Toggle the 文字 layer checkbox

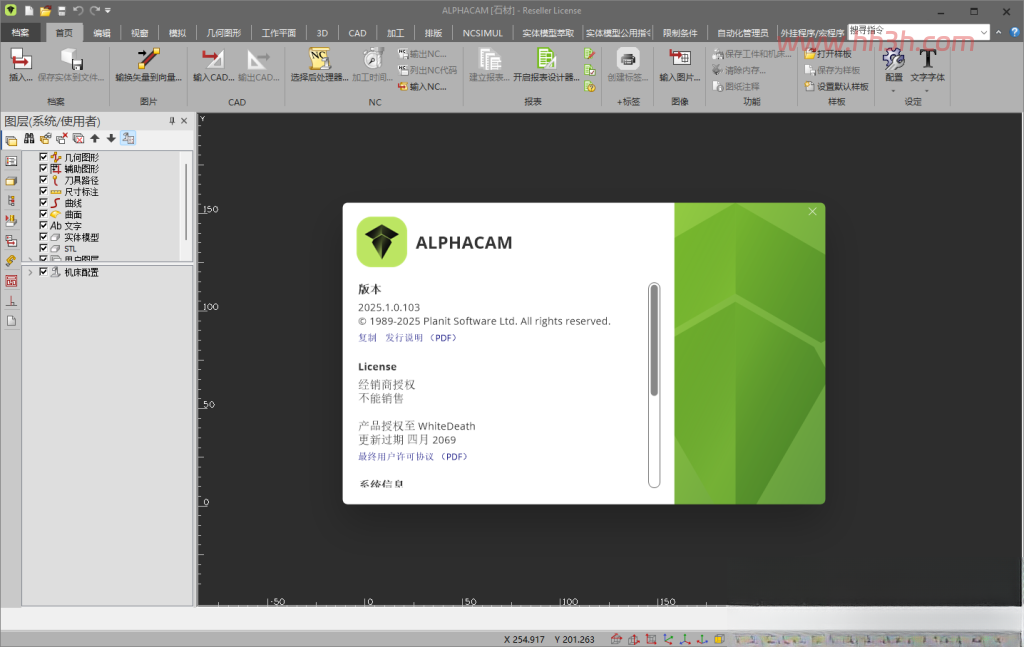pyautogui.click(x=43, y=225)
